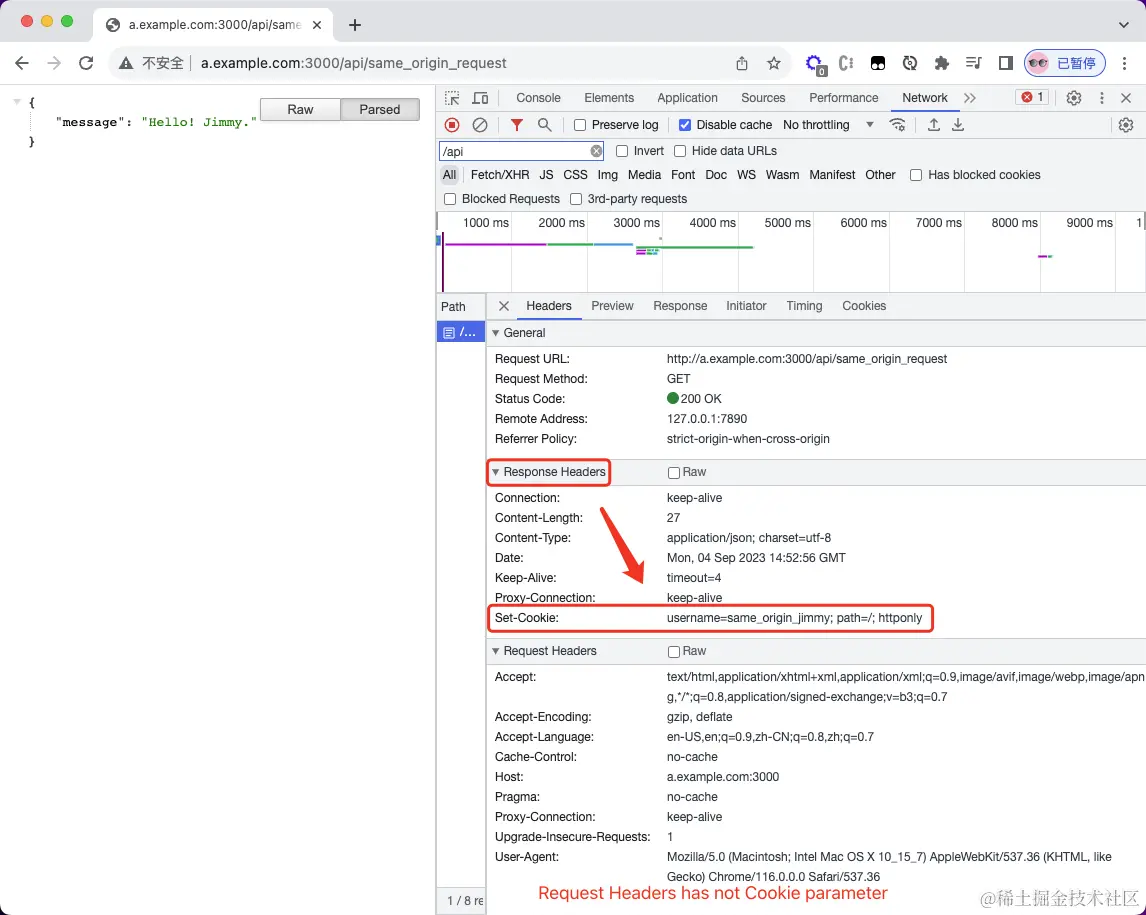Viewport: 1146px width, 915px height.
Task: Collapse the Response Headers section
Action: tap(496, 472)
